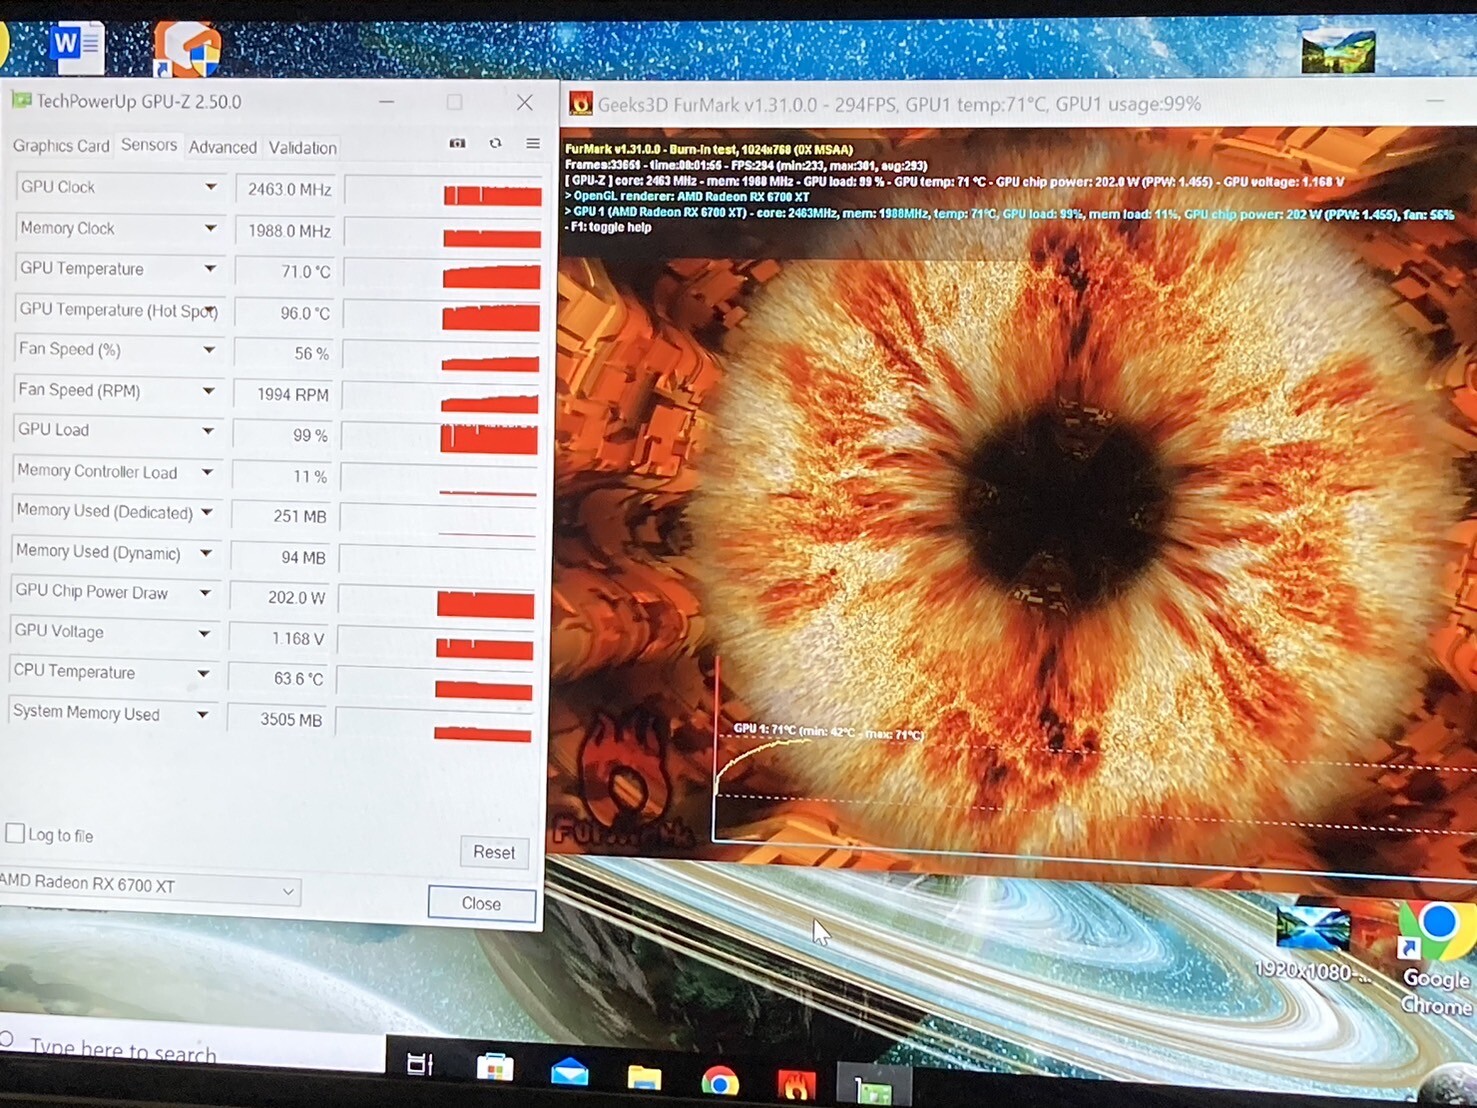Switch to the Advanced tab

(222, 147)
